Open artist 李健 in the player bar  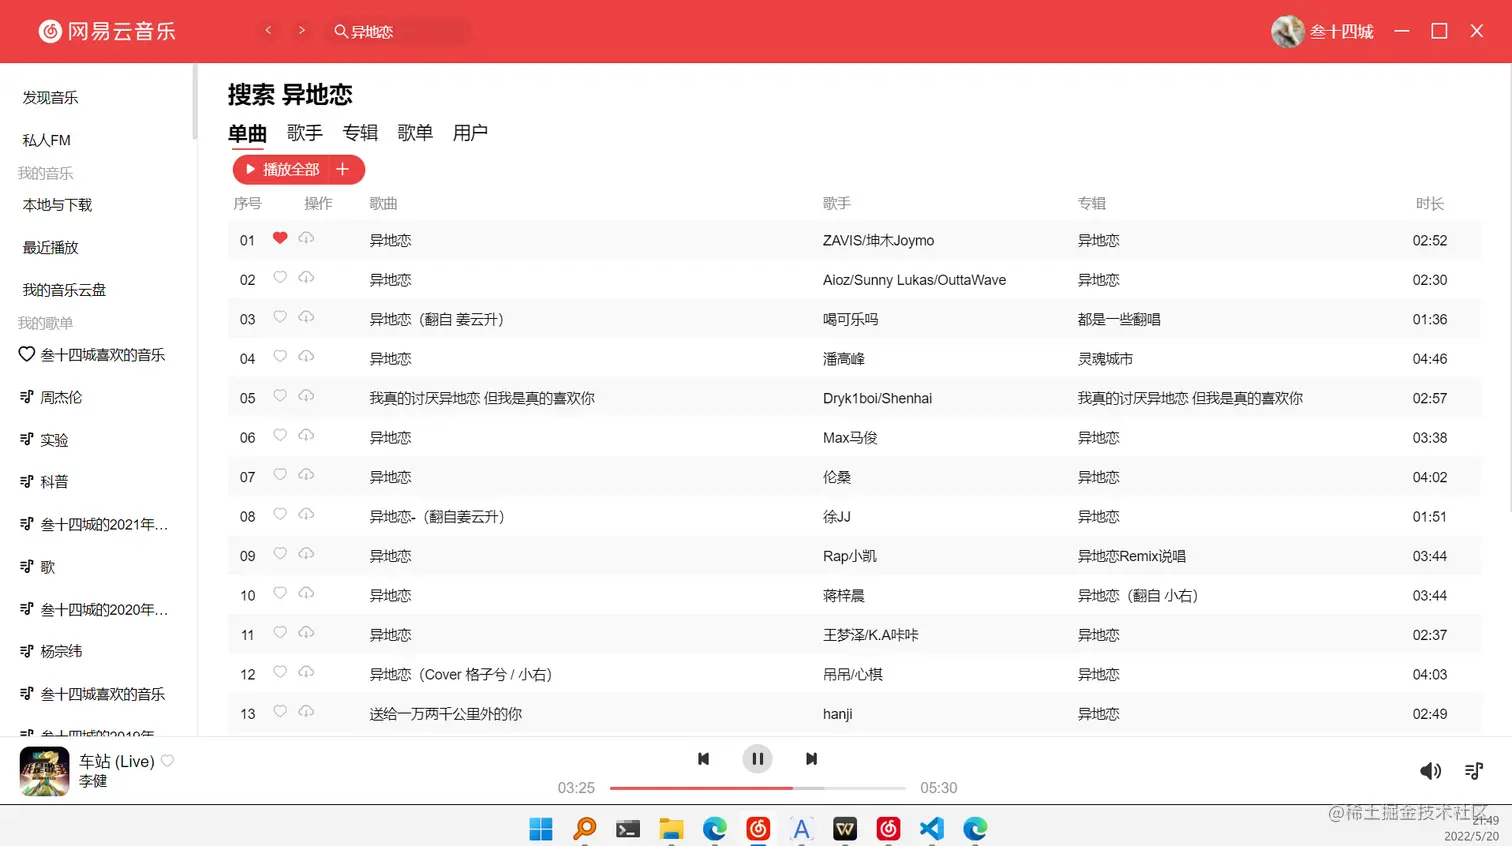point(93,781)
